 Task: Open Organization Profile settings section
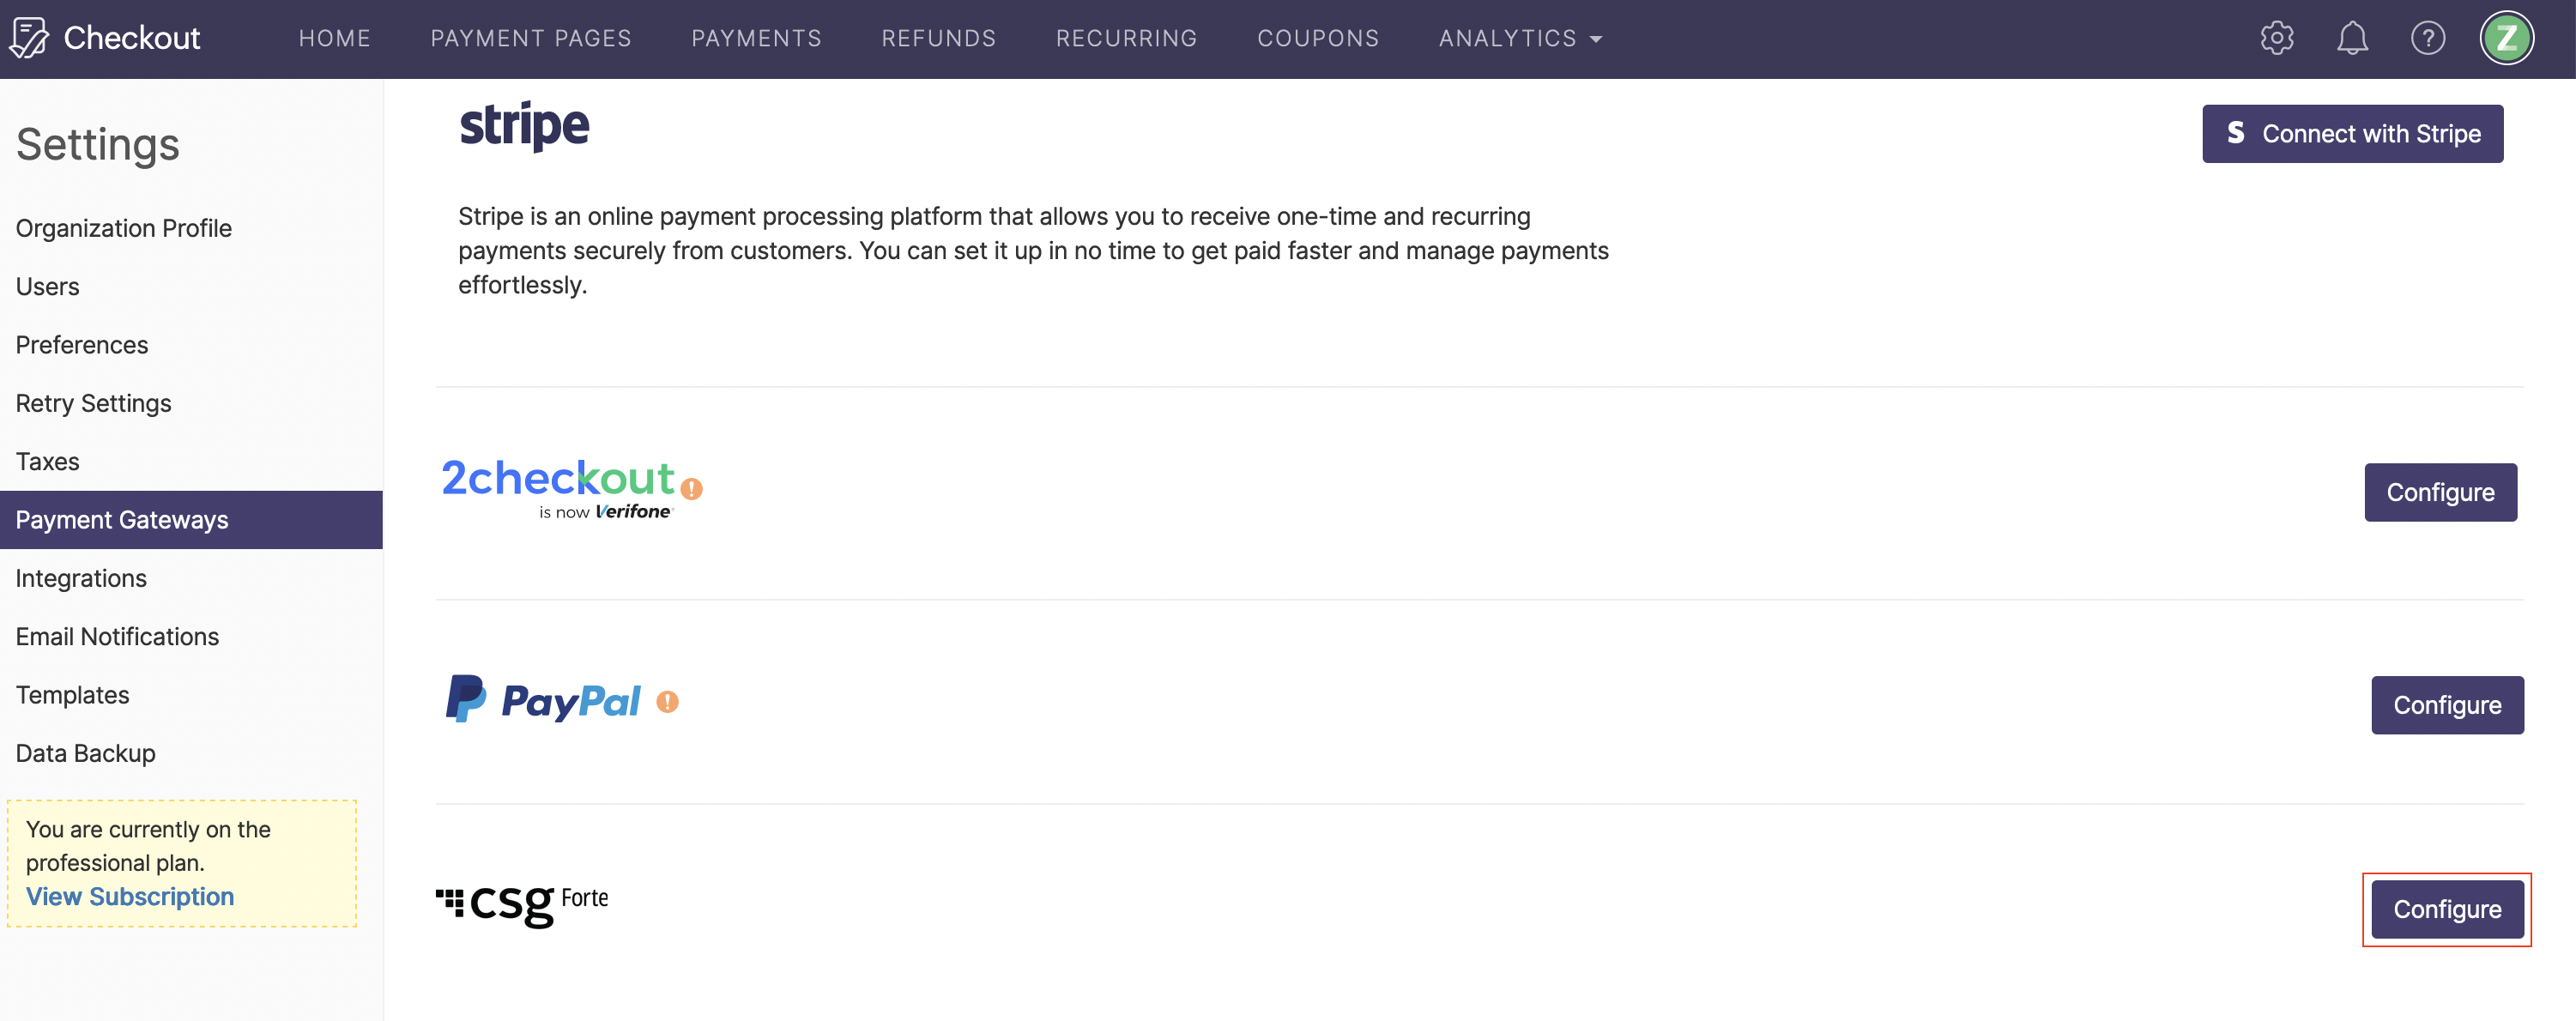click(x=124, y=227)
